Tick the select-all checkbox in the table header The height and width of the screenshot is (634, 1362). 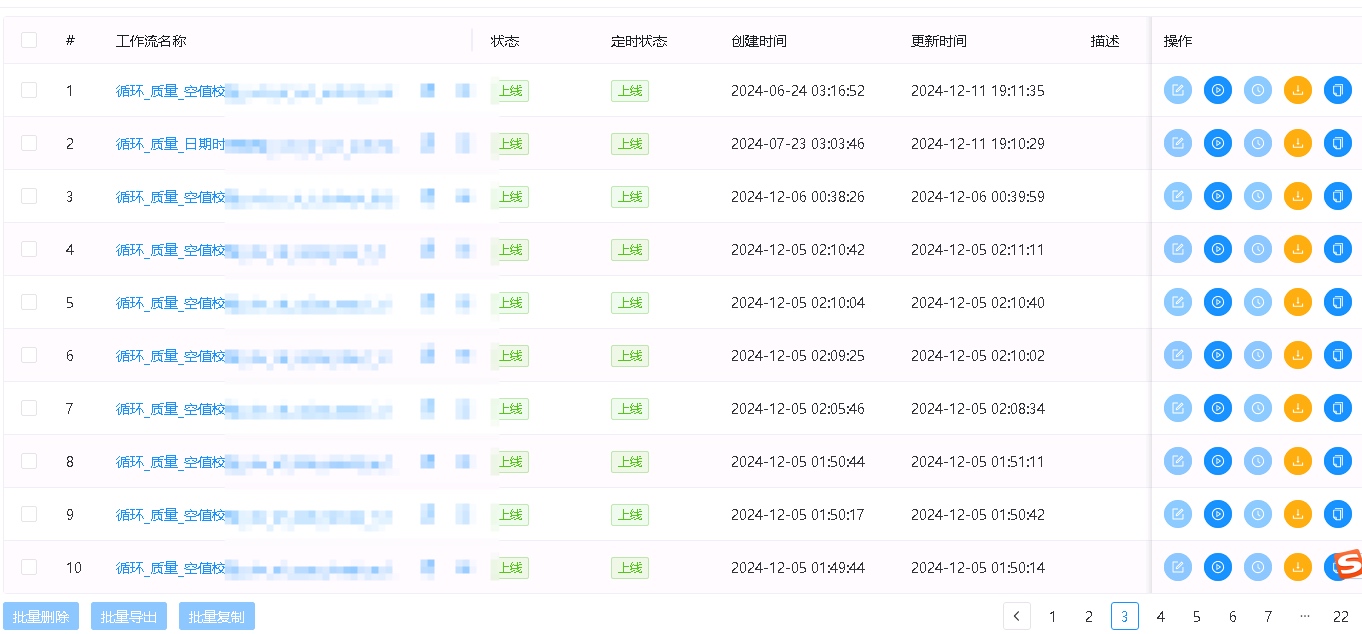(x=29, y=40)
